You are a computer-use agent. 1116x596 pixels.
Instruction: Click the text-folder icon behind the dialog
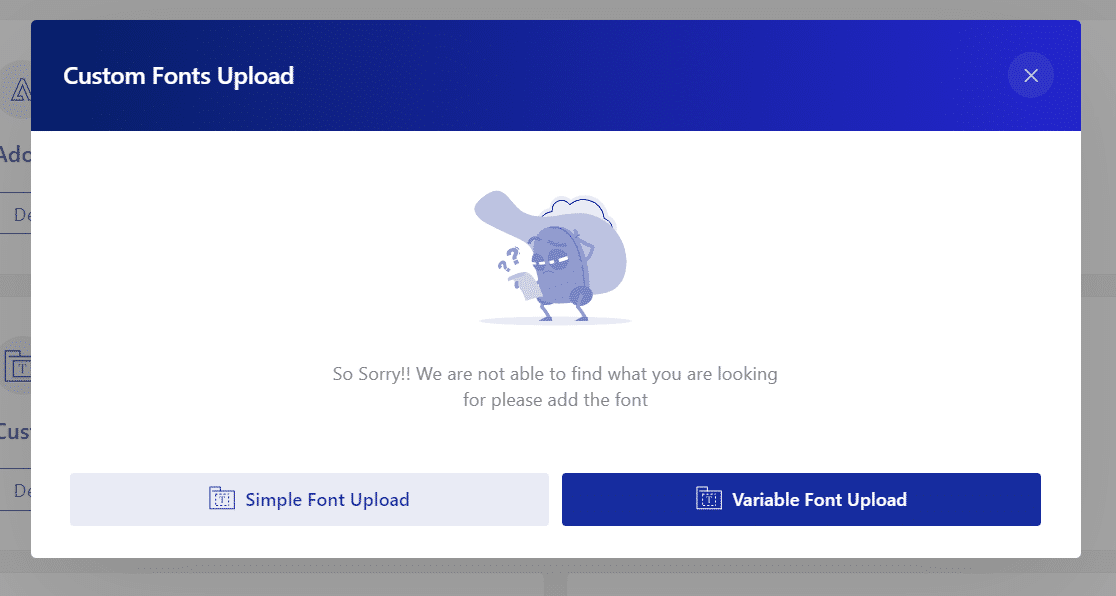(x=17, y=368)
